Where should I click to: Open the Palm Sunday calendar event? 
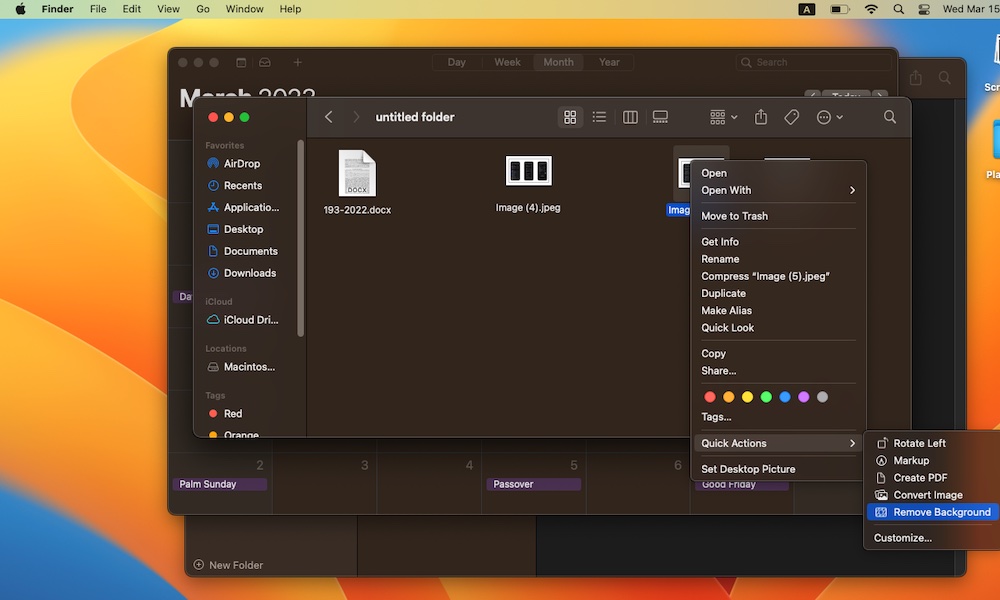pyautogui.click(x=219, y=484)
